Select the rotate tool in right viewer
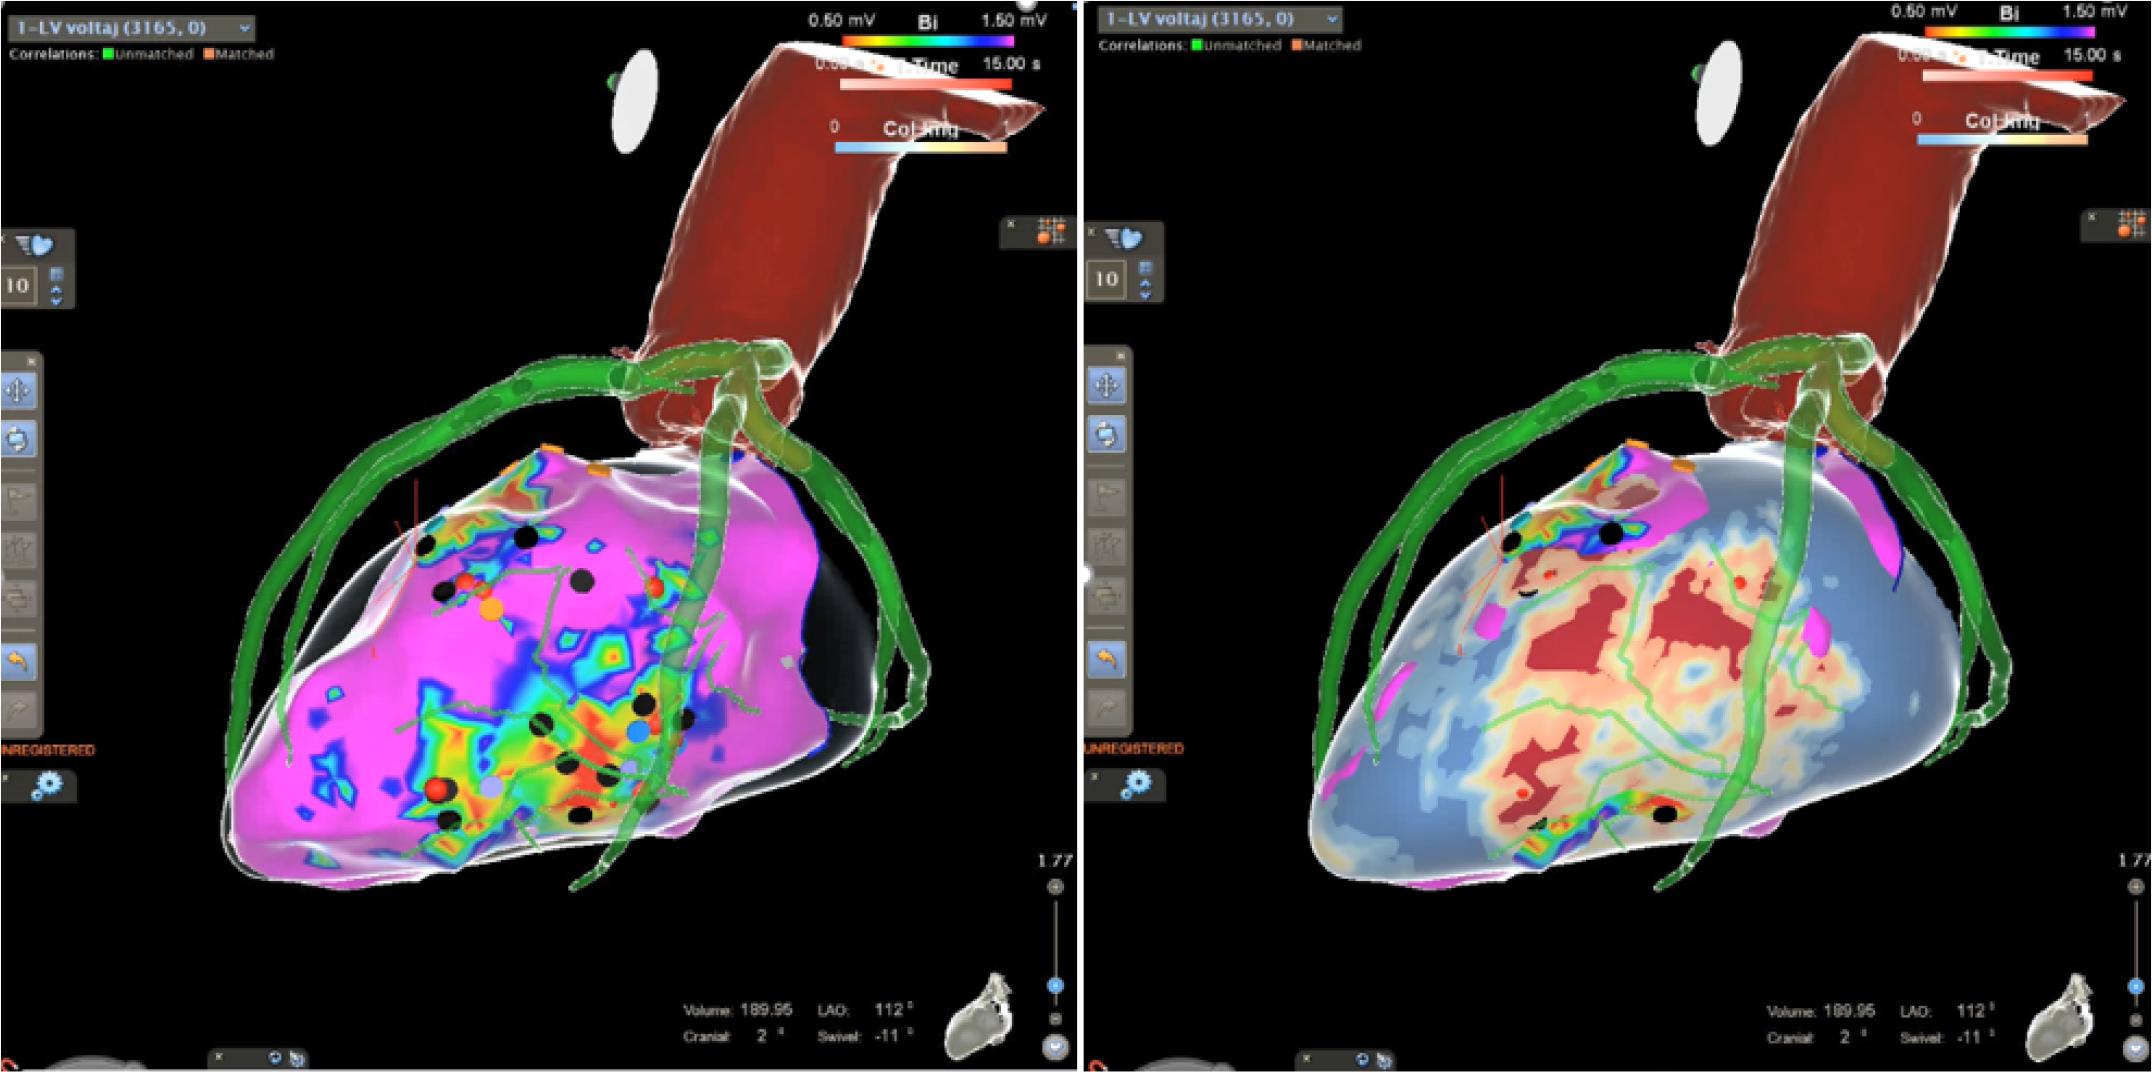 coord(1106,435)
